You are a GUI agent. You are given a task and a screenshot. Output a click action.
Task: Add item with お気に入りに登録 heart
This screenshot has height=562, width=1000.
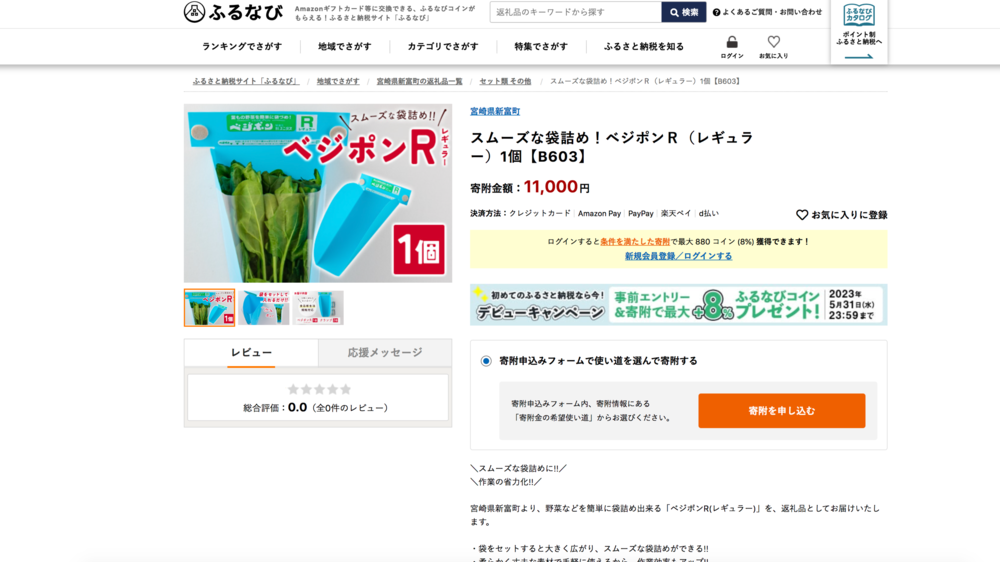pos(802,215)
